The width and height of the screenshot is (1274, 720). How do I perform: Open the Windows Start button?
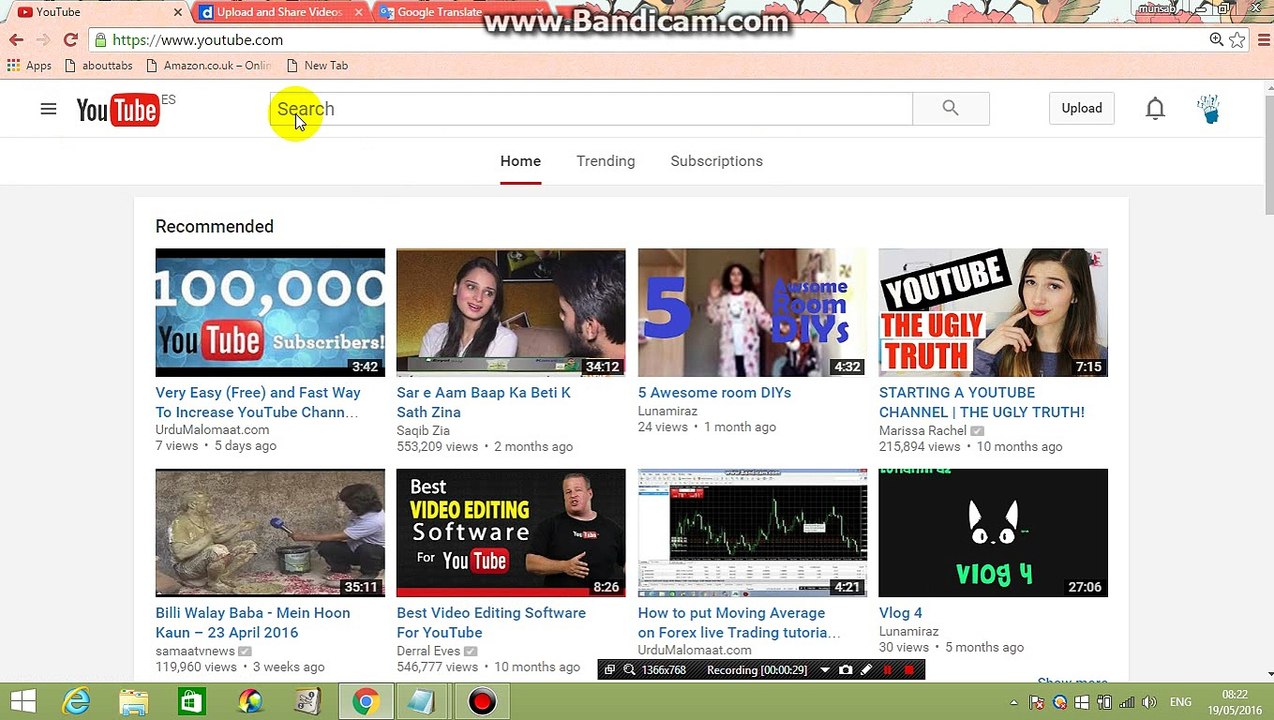tap(23, 702)
